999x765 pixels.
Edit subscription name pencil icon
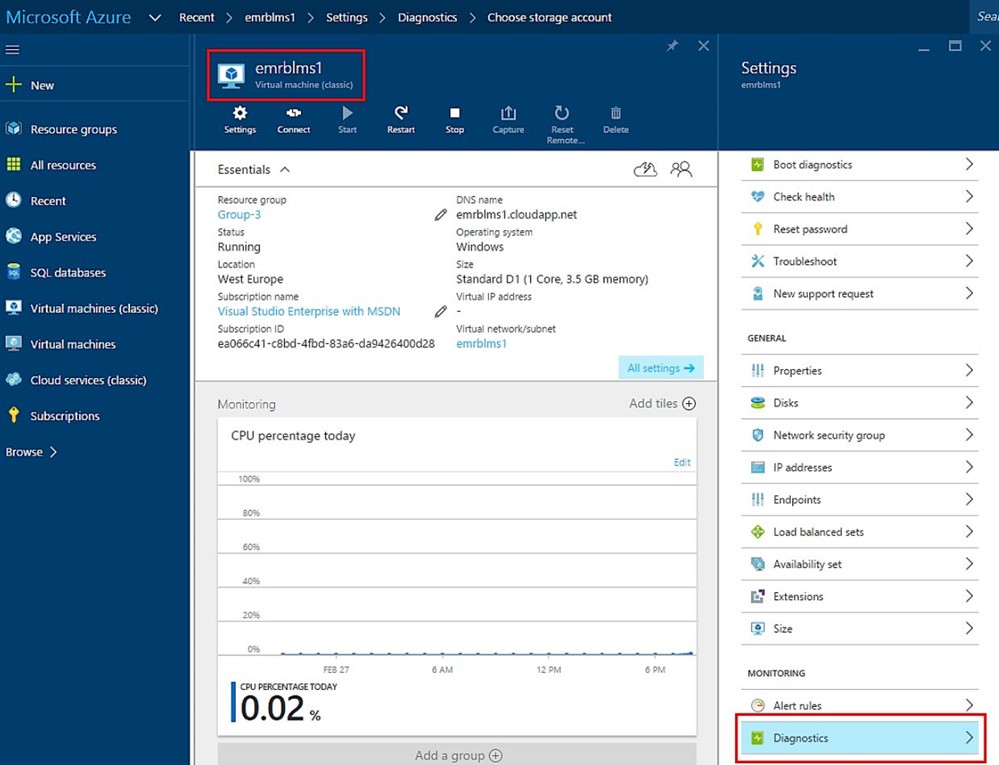point(440,311)
